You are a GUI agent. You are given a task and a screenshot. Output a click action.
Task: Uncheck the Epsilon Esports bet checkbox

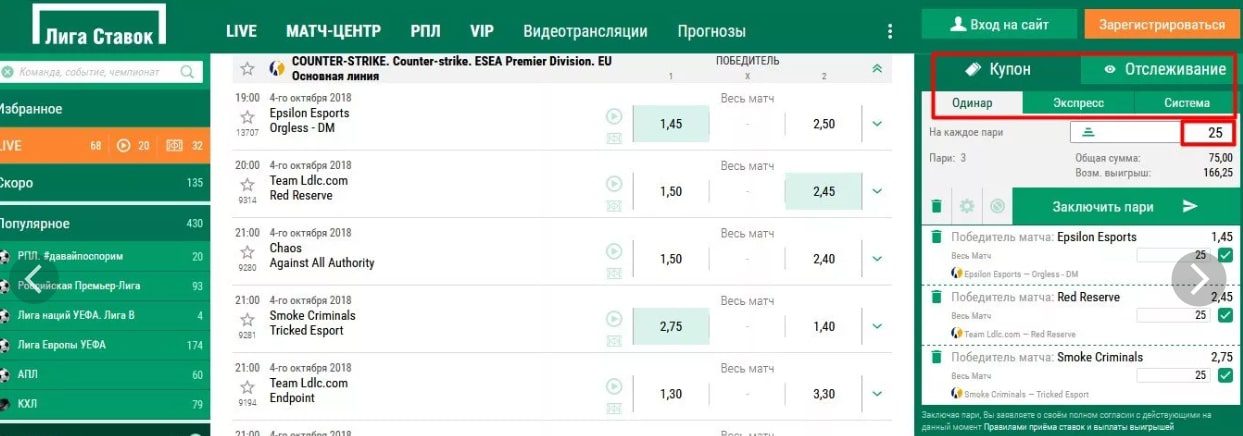point(1226,255)
